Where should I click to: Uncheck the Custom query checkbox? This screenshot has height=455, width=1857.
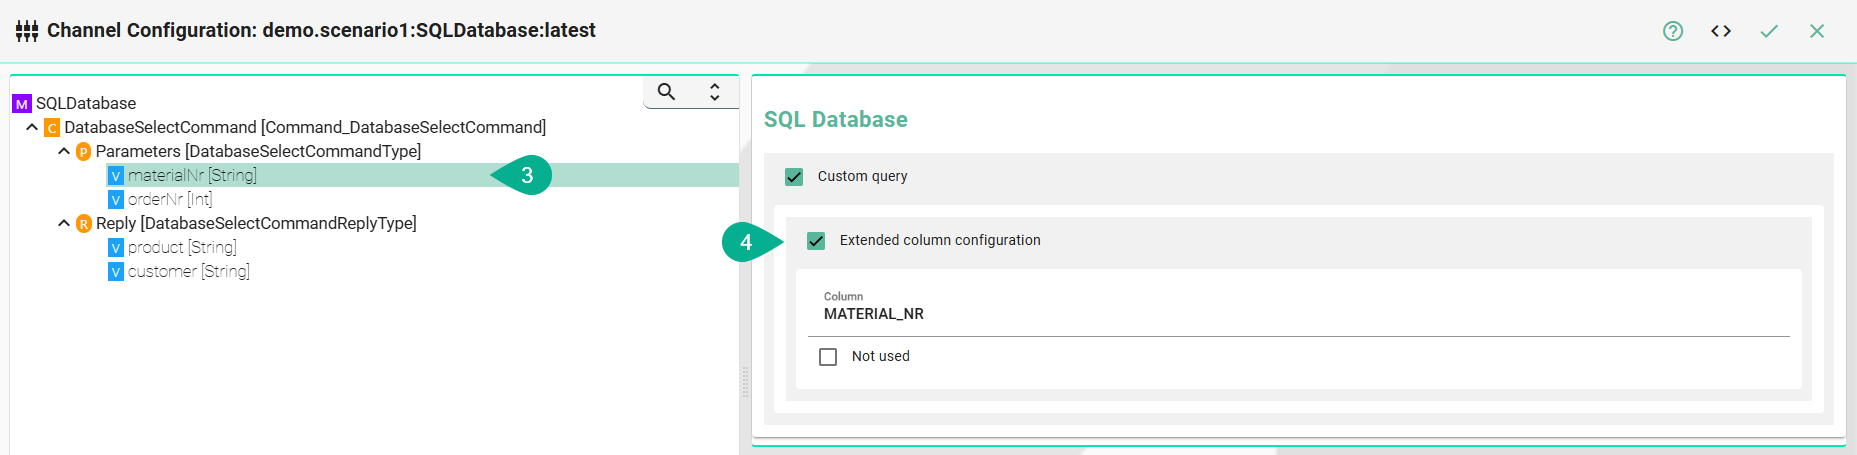[794, 177]
